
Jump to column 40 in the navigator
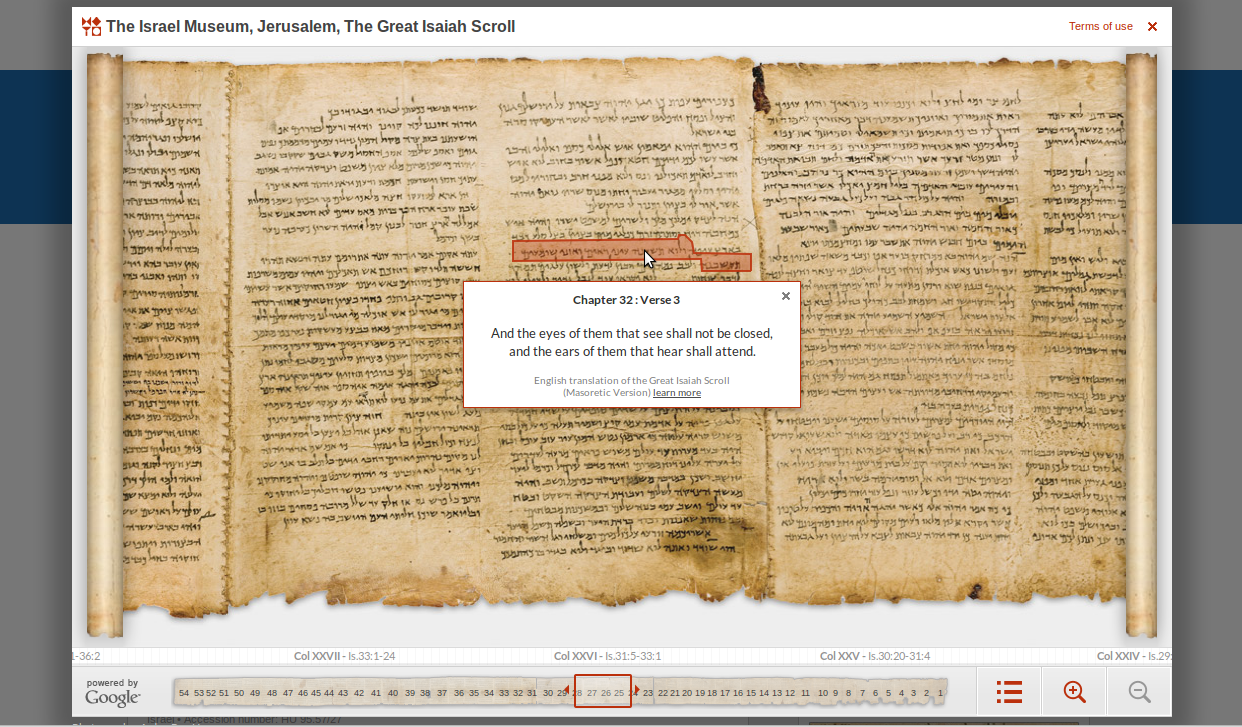(x=393, y=693)
